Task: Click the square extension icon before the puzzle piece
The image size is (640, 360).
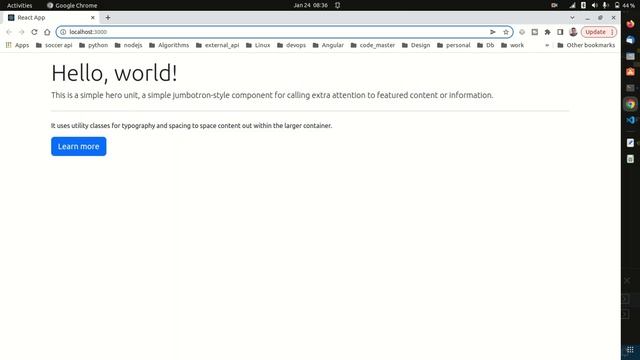Action: [535, 32]
